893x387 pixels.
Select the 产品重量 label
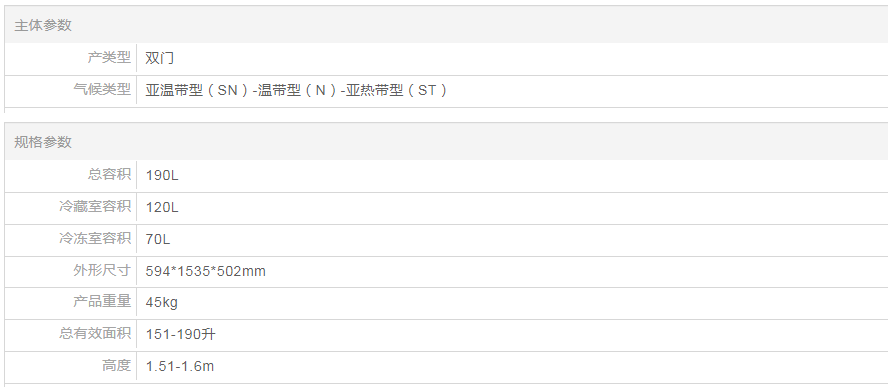(x=102, y=301)
